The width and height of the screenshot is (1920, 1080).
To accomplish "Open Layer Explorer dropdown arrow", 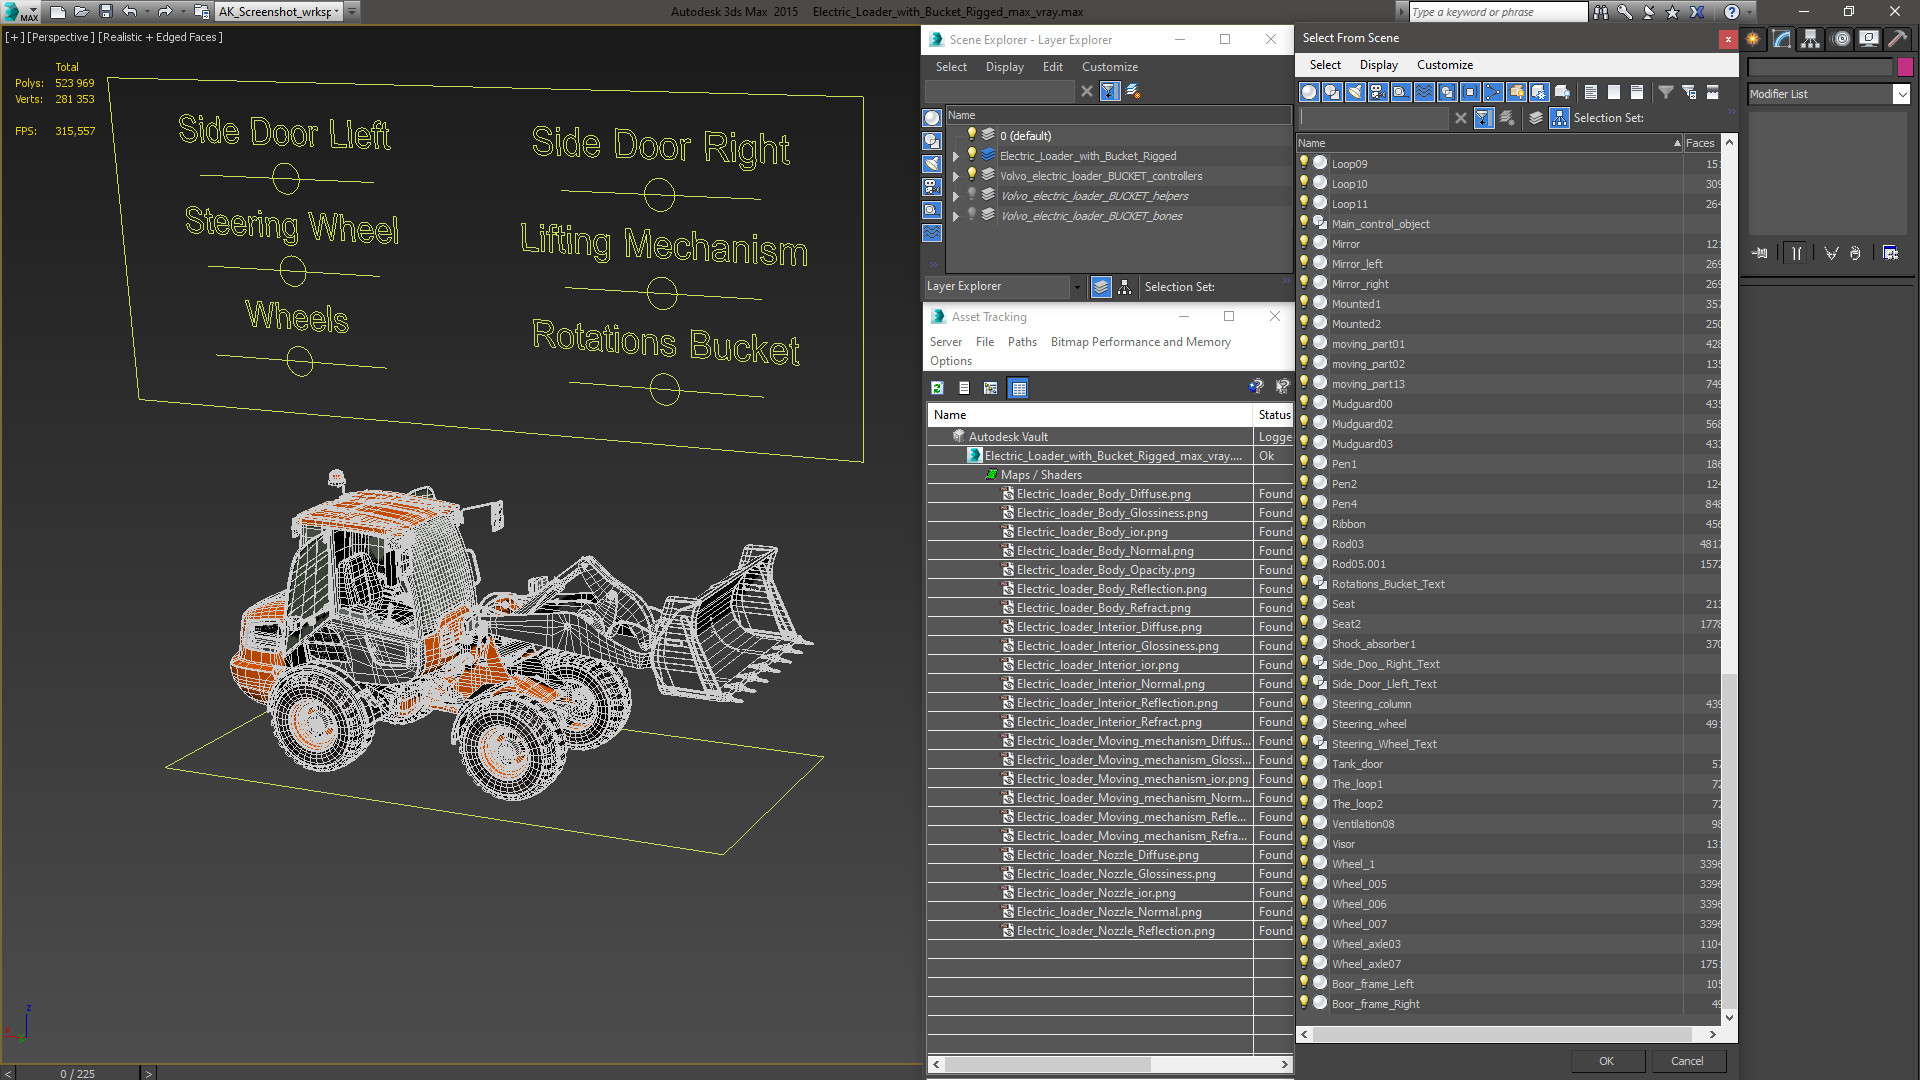I will coord(1077,287).
